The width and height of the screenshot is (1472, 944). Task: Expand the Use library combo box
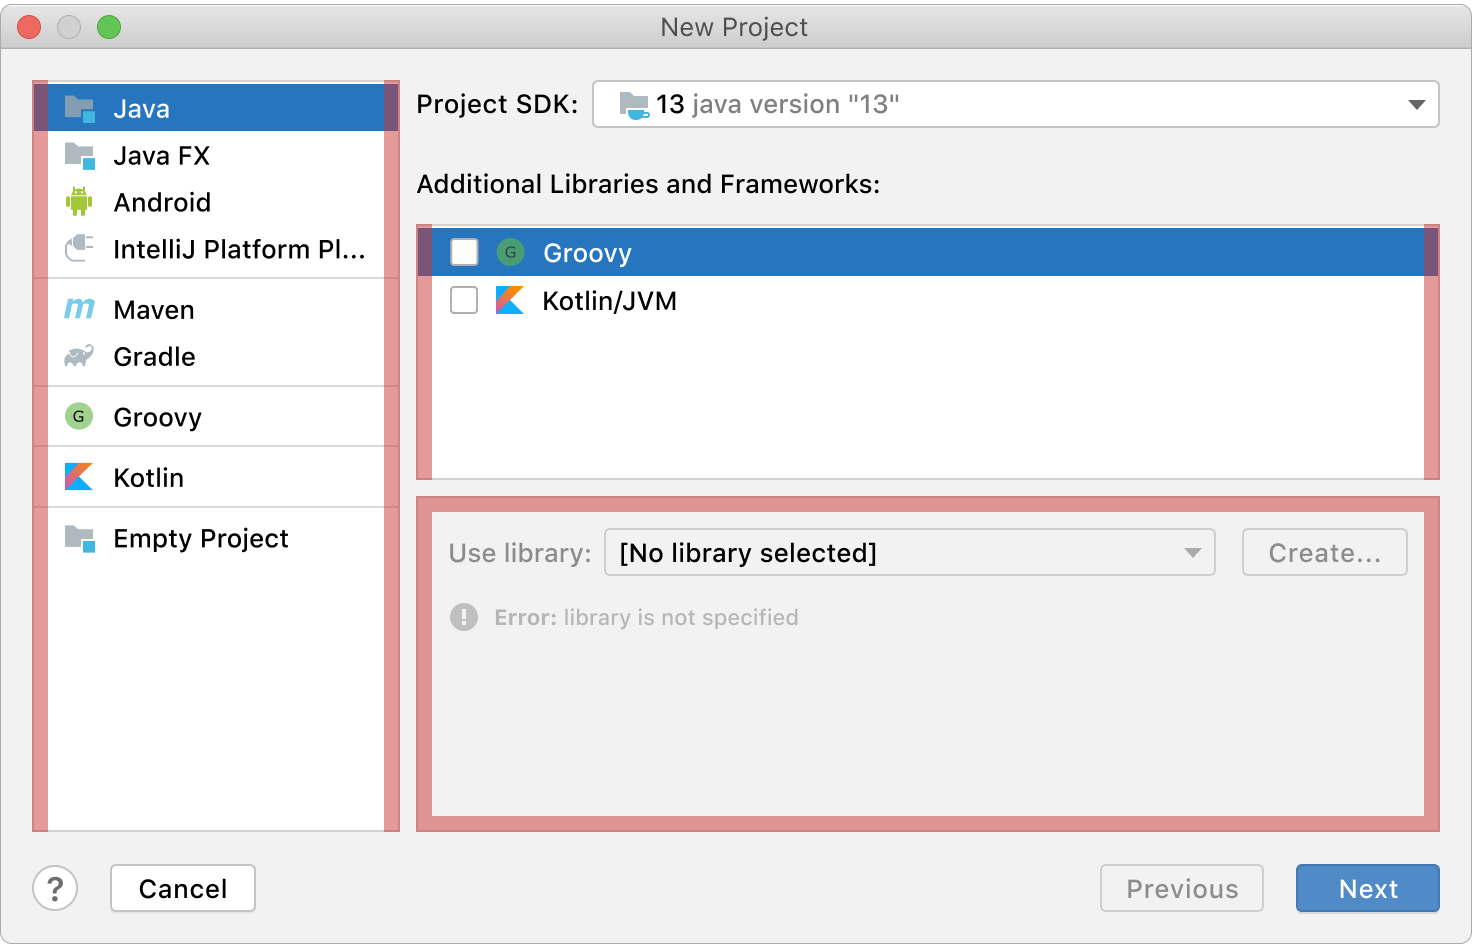click(909, 553)
